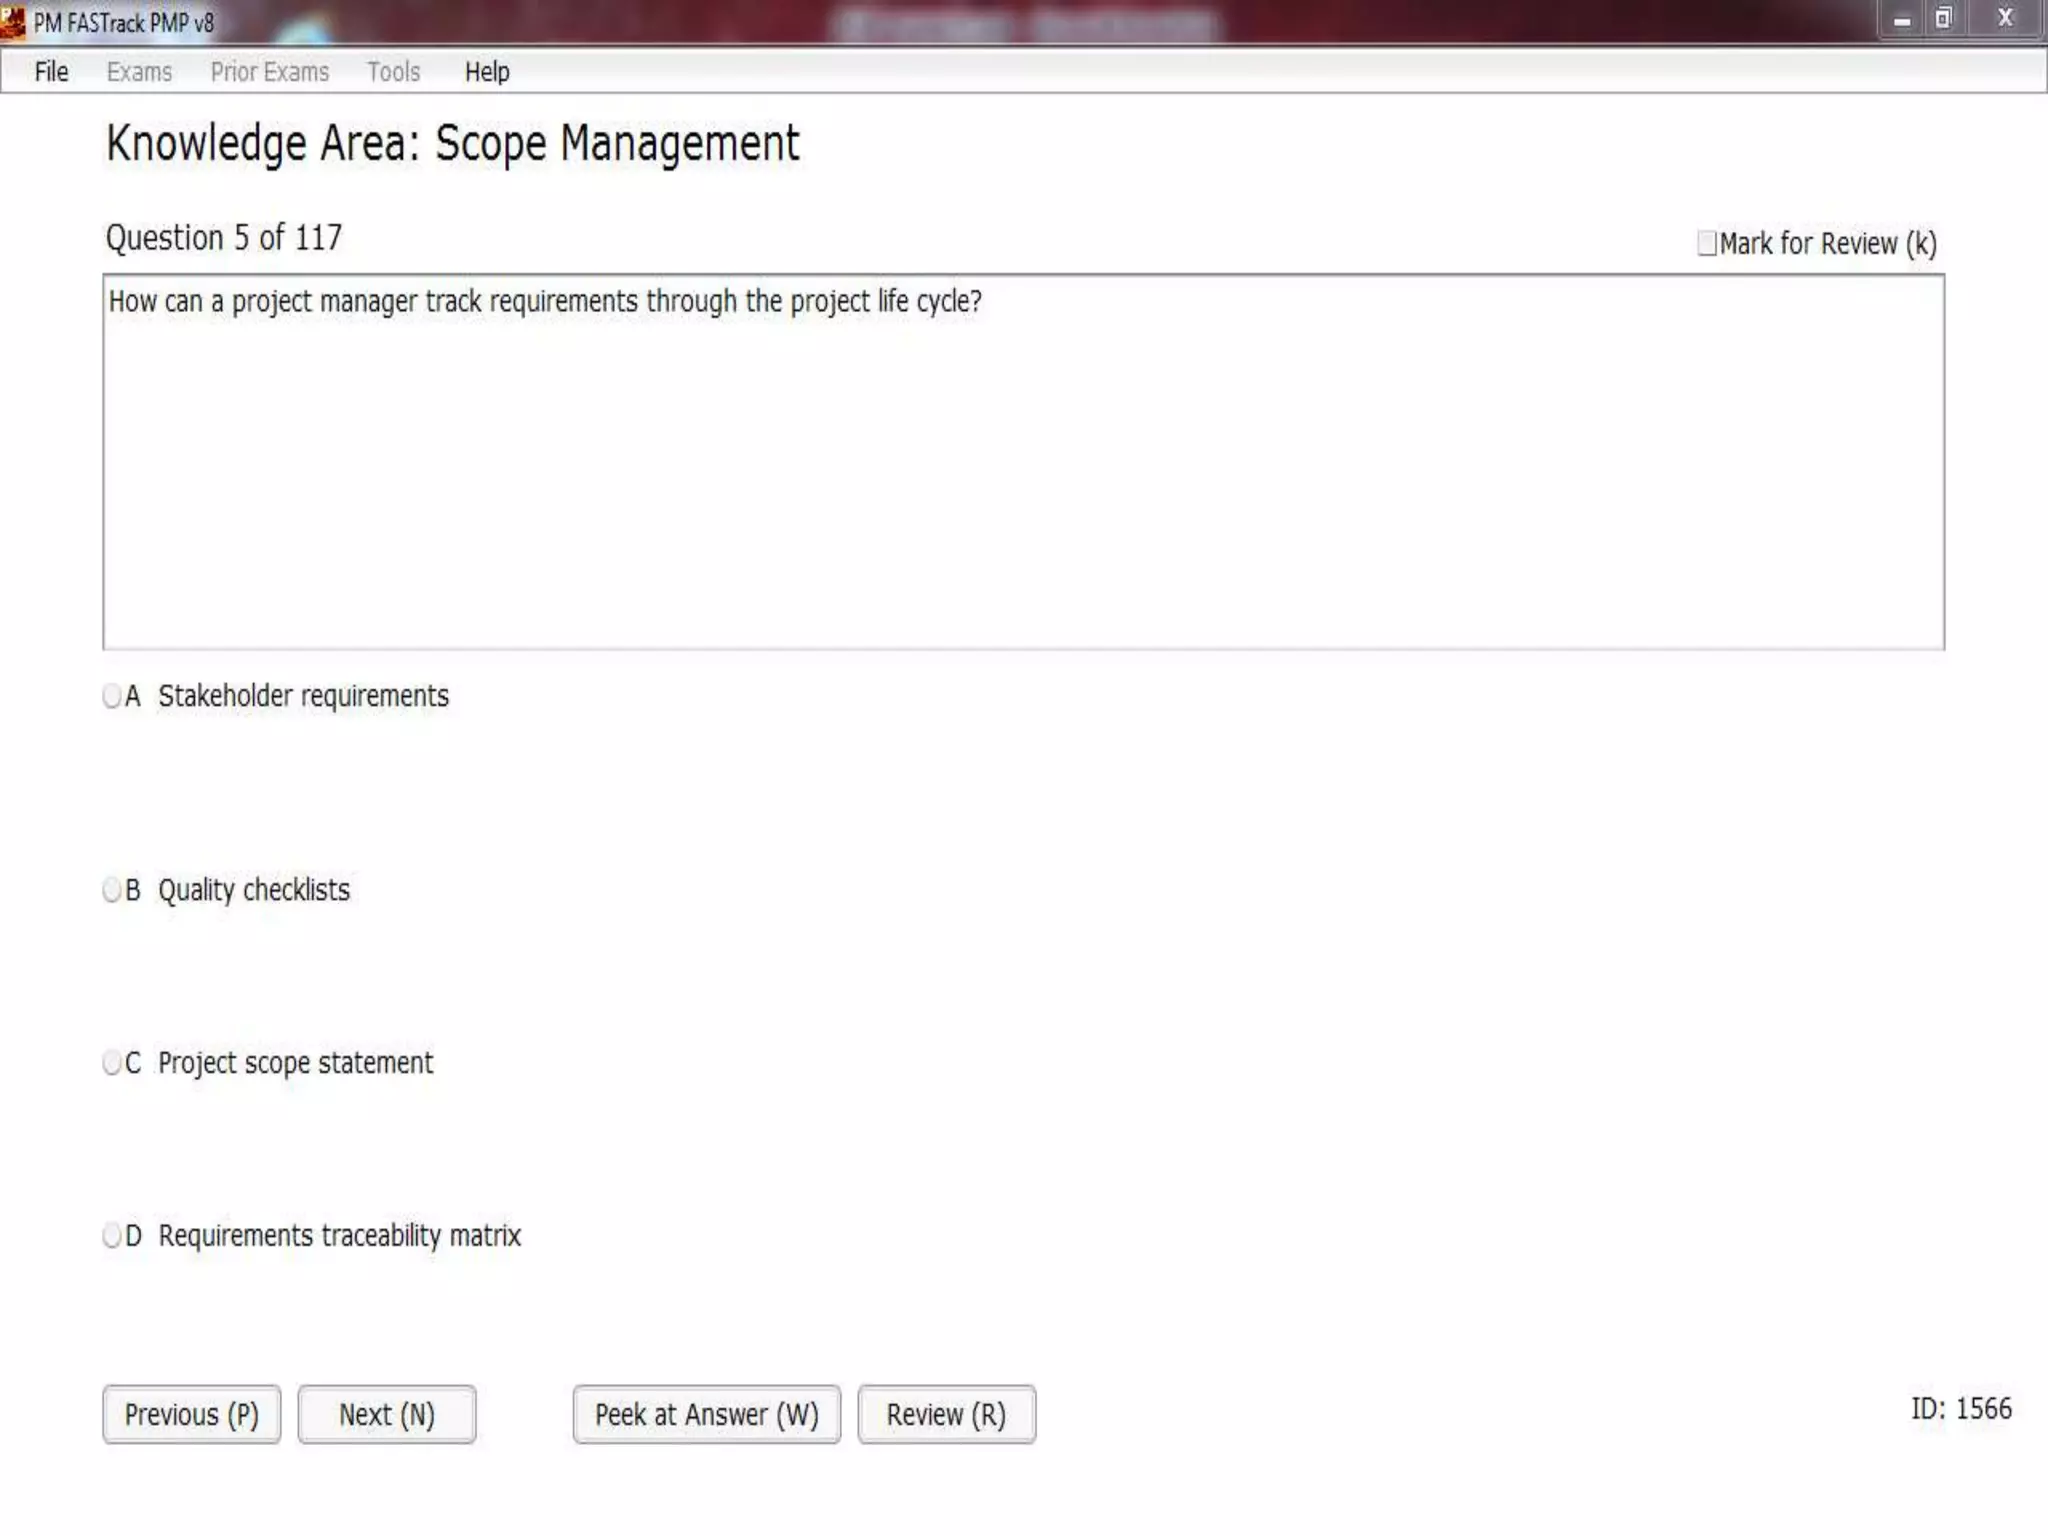Open the Review (R) screen
The height and width of the screenshot is (1536, 2048).
pyautogui.click(x=947, y=1414)
